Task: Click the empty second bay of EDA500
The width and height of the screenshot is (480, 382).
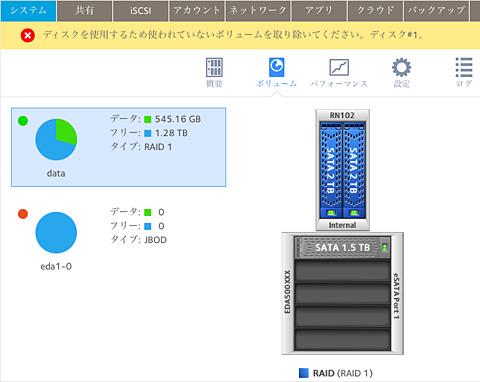Action: (342, 271)
